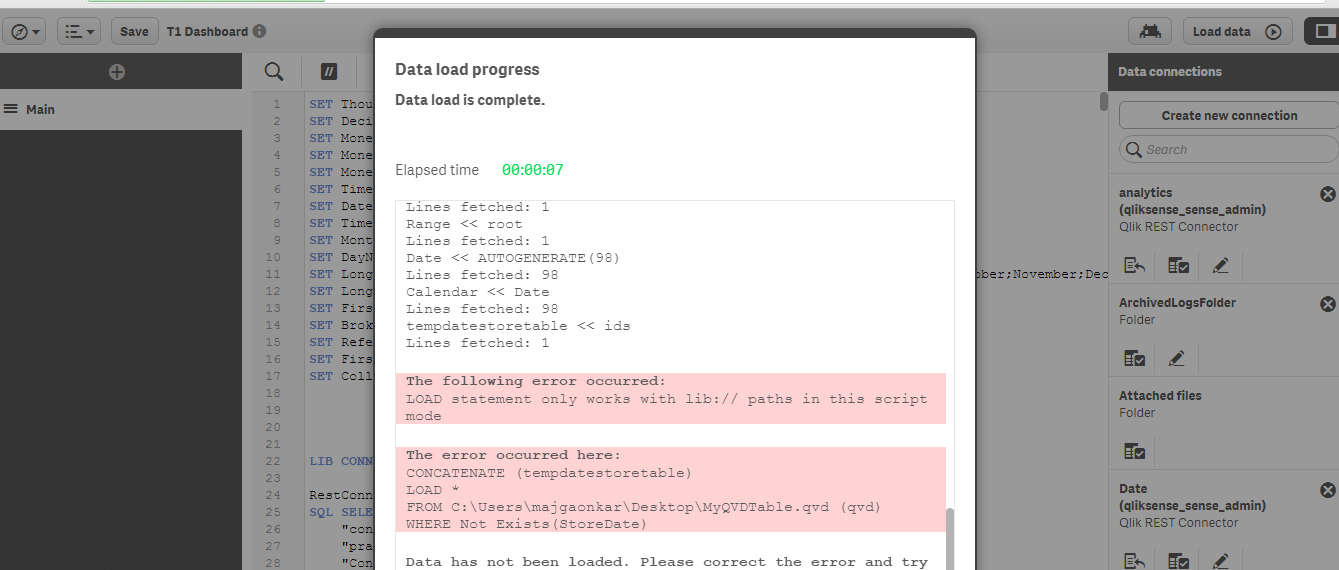Open the debug panel
The height and width of the screenshot is (570, 1339).
point(1149,31)
